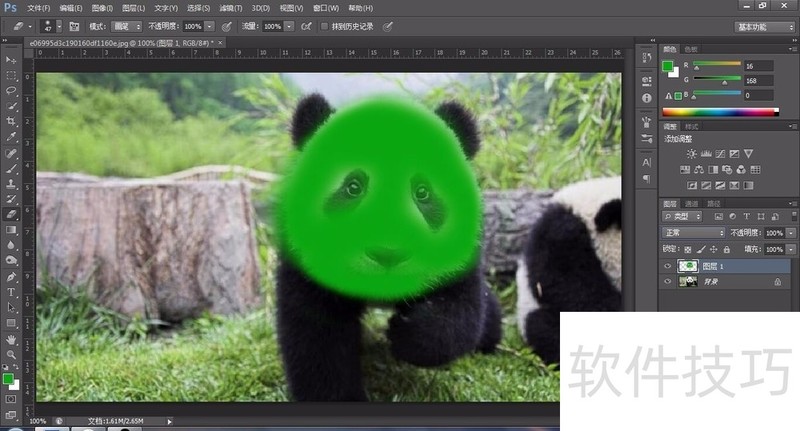Select the Zoom tool
Image resolution: width=800 pixels, height=431 pixels.
coord(11,354)
